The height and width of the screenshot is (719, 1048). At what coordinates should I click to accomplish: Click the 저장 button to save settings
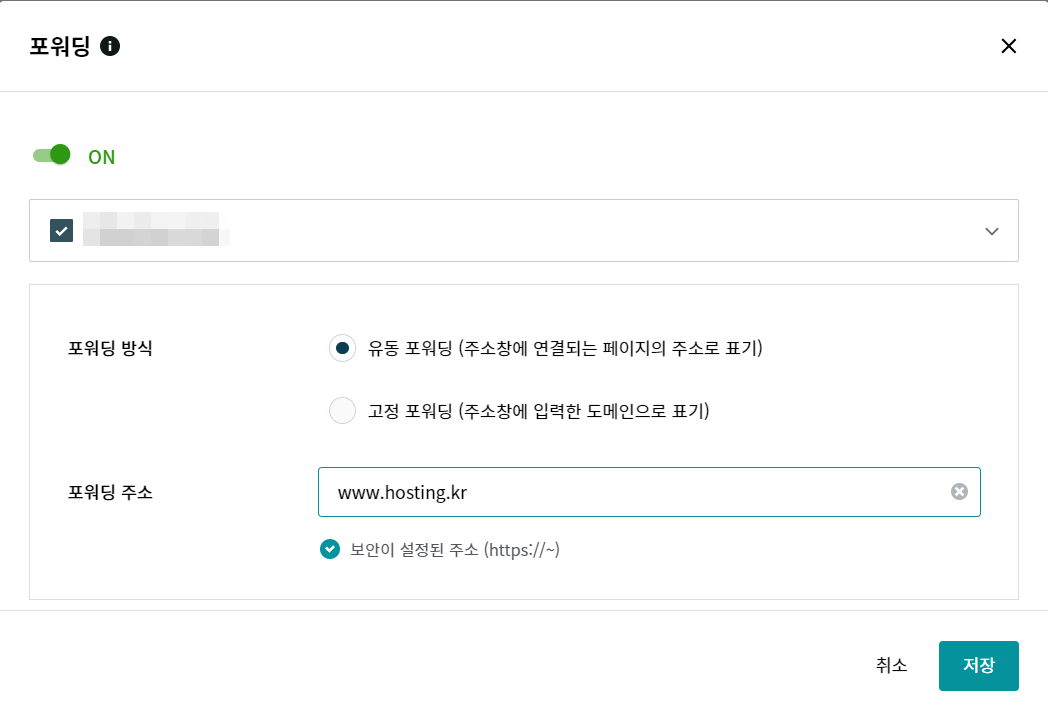tap(978, 665)
